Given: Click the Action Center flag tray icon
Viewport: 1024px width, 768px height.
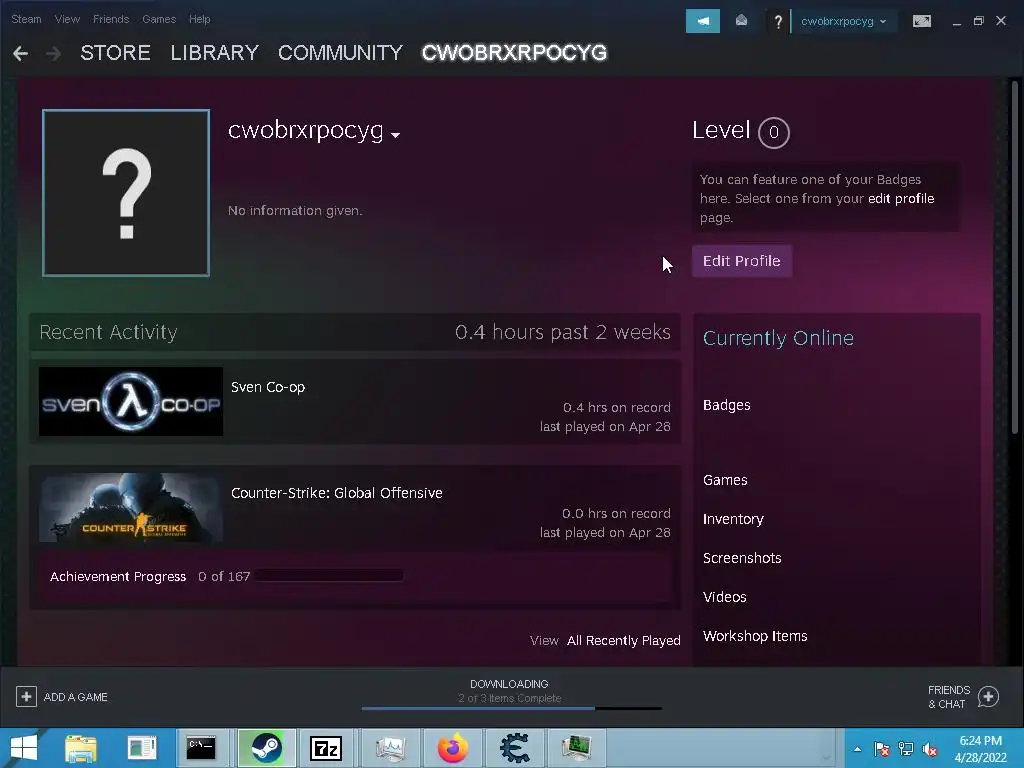Looking at the screenshot, I should pyautogui.click(x=882, y=749).
